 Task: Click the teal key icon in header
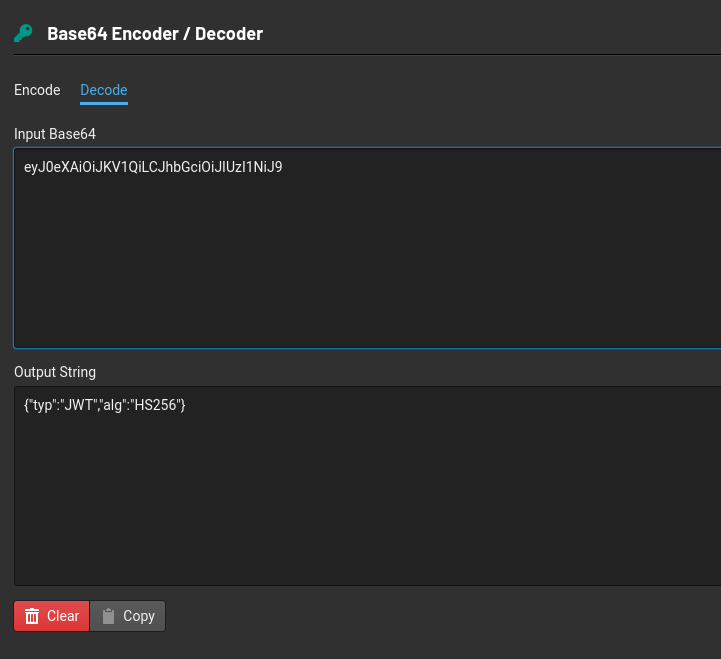[x=23, y=34]
